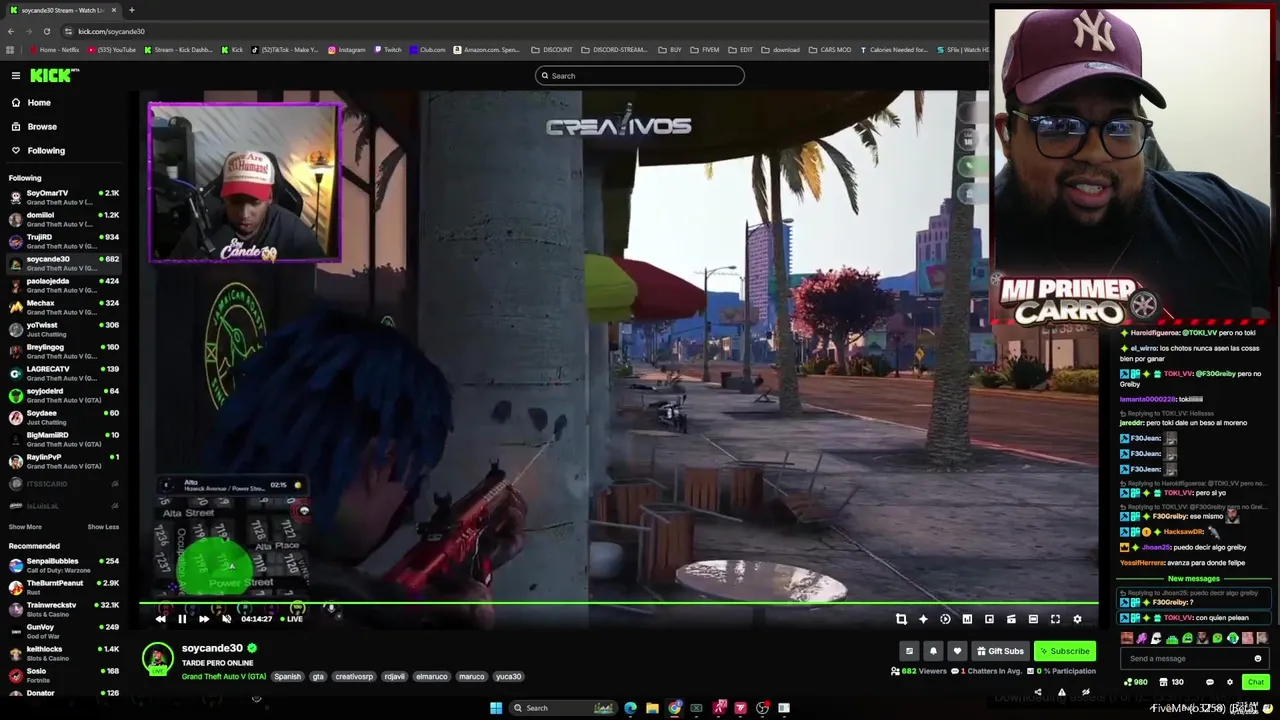Click the clock icon in player controls
The width and height of the screenshot is (1280, 720).
point(945,619)
